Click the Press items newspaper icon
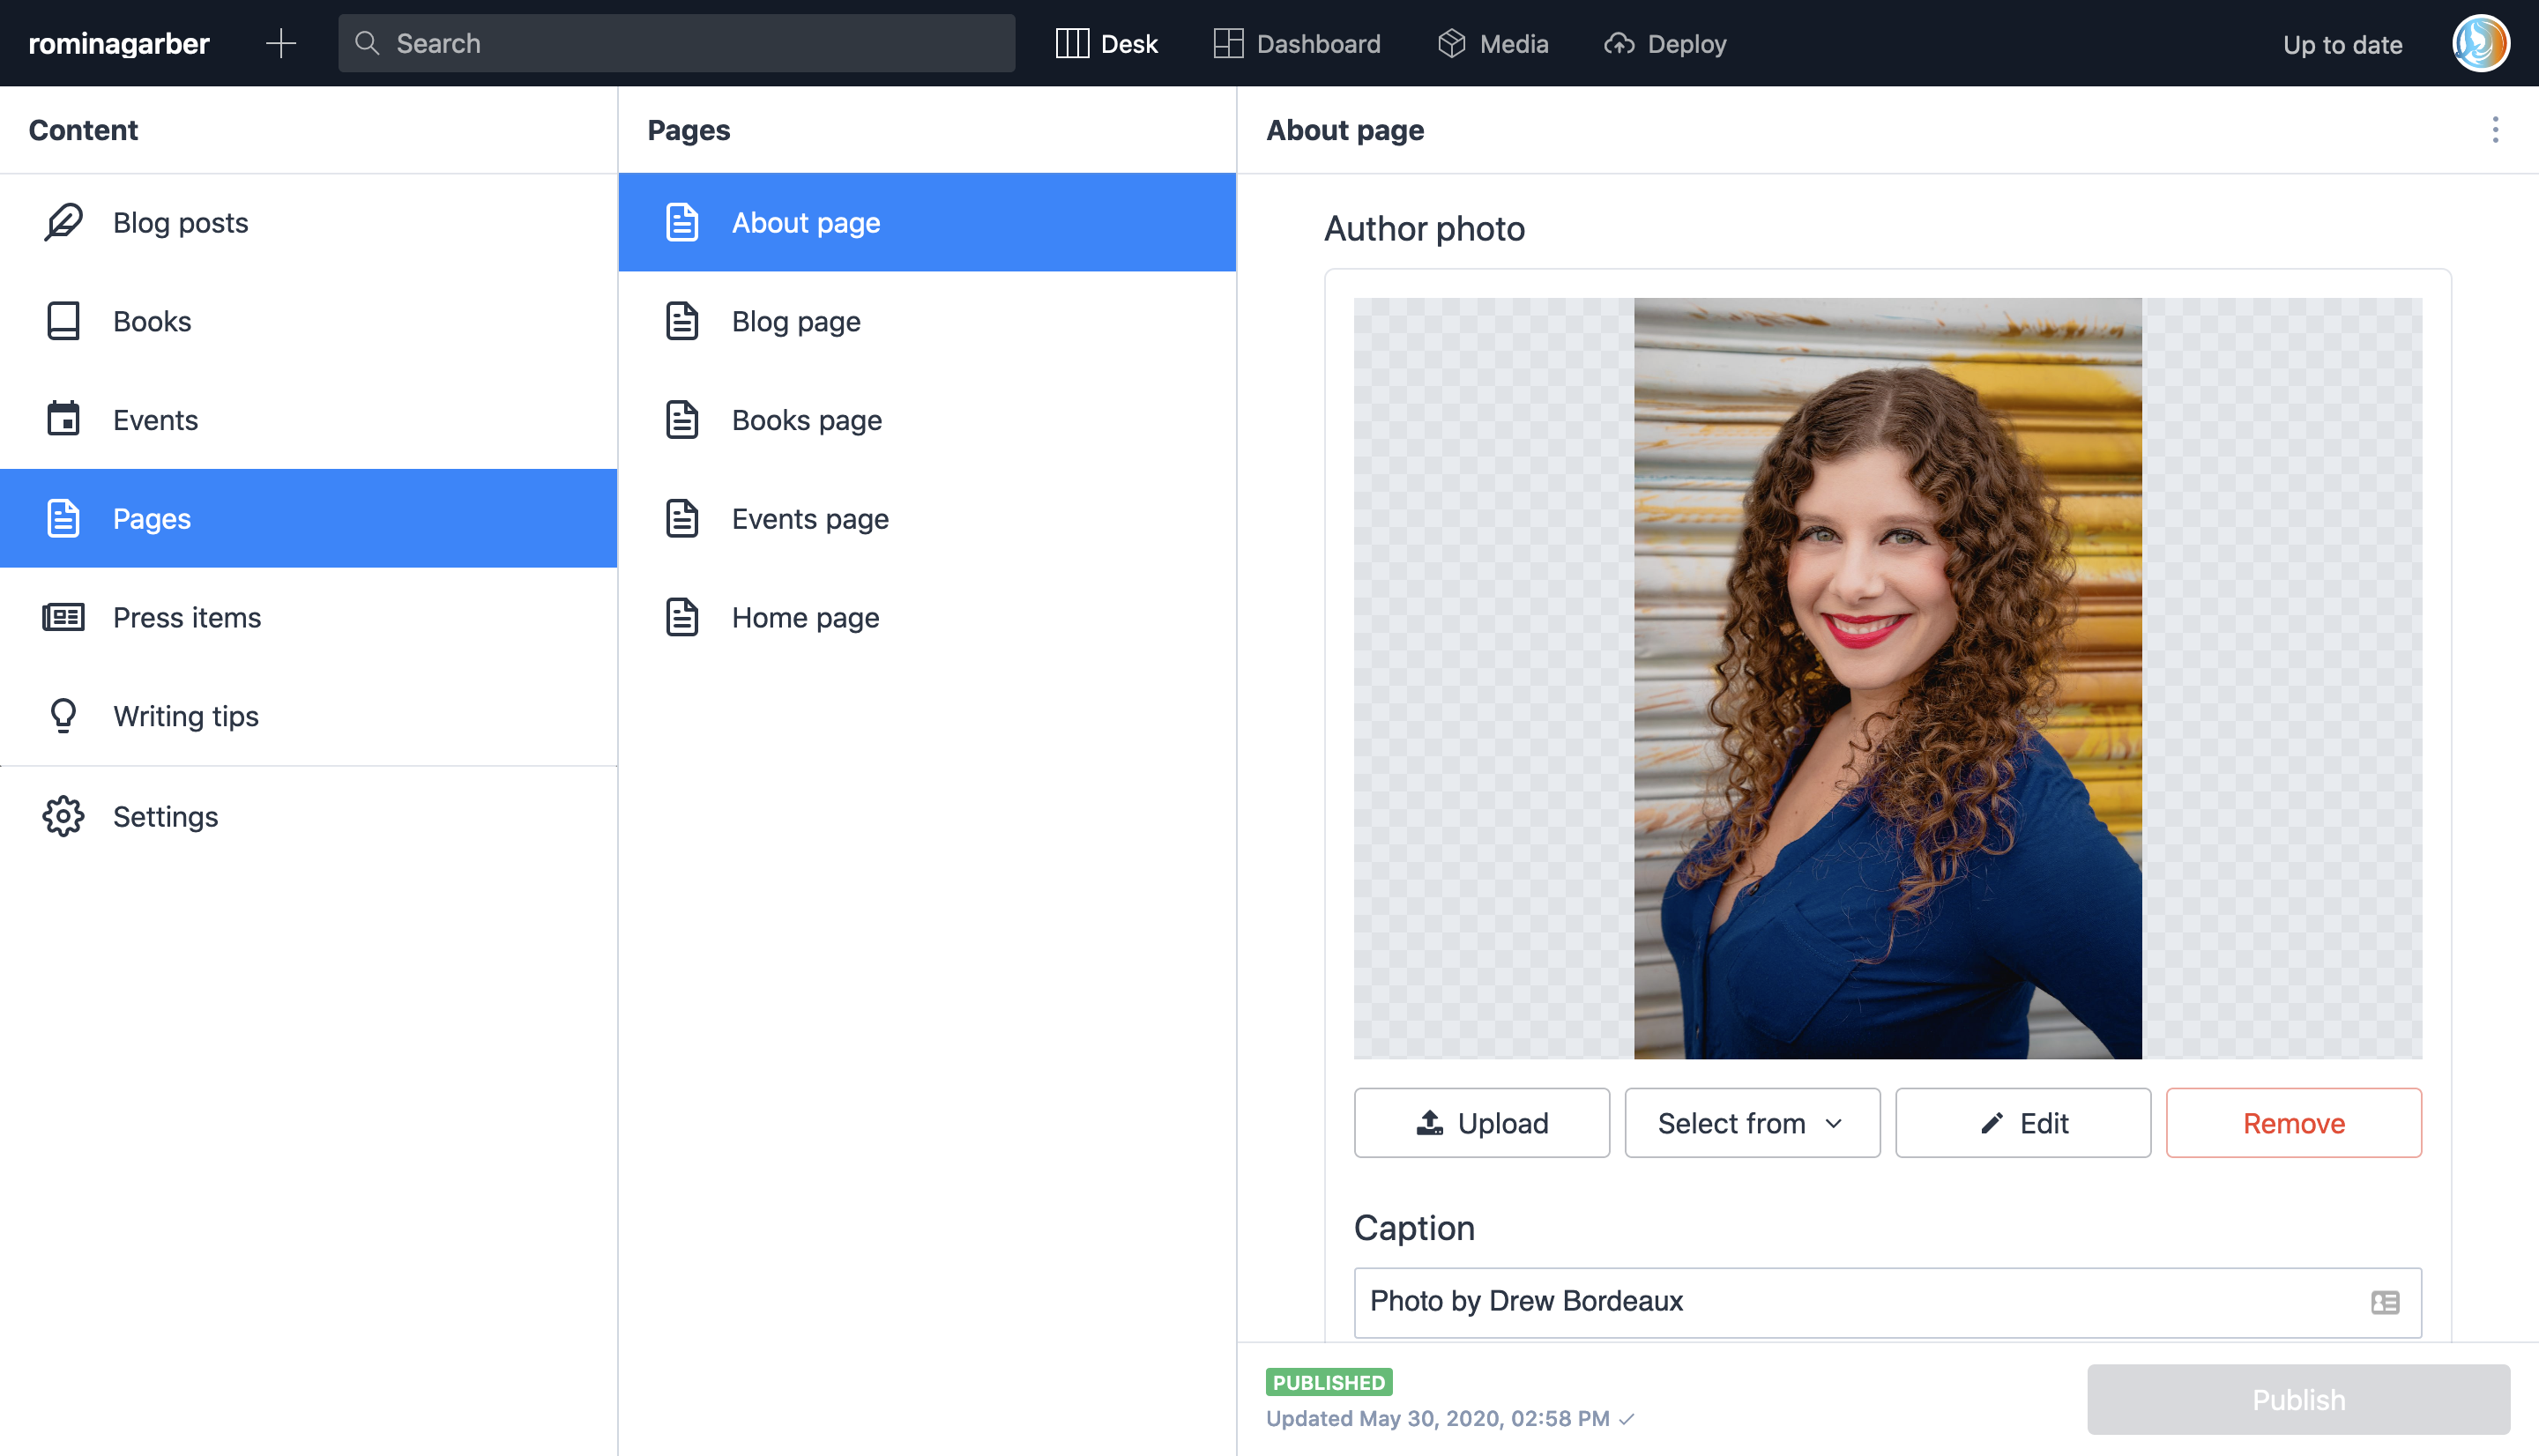The height and width of the screenshot is (1456, 2539). tap(63, 617)
